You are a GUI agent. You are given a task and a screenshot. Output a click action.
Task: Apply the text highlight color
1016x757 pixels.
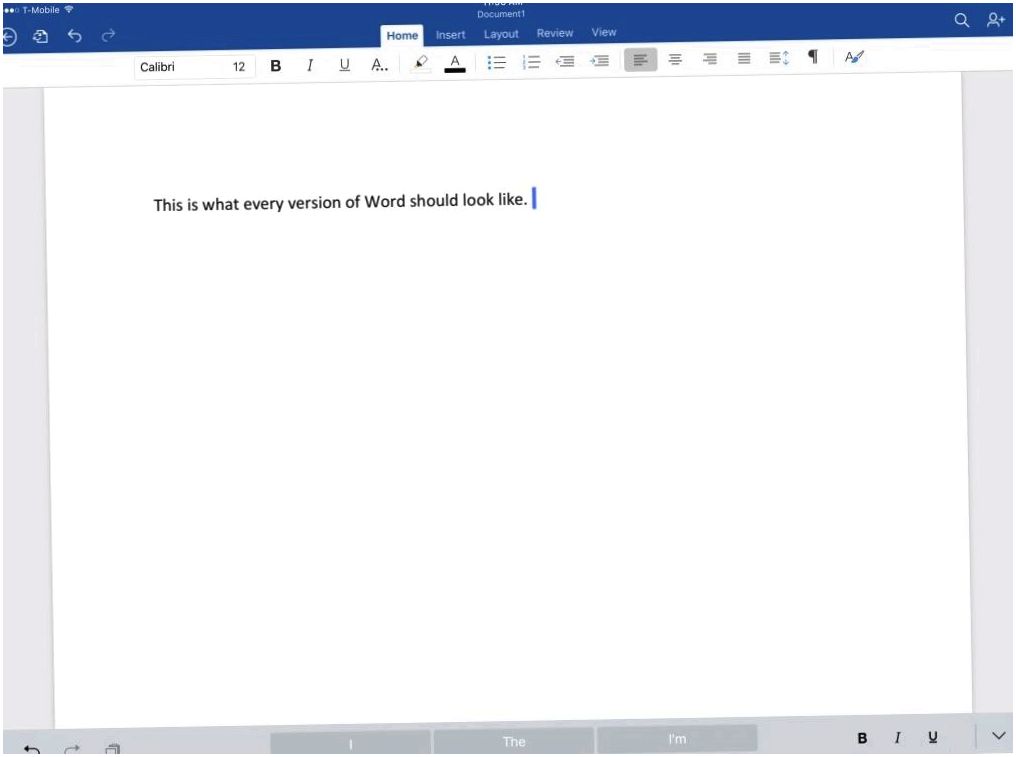tap(421, 63)
